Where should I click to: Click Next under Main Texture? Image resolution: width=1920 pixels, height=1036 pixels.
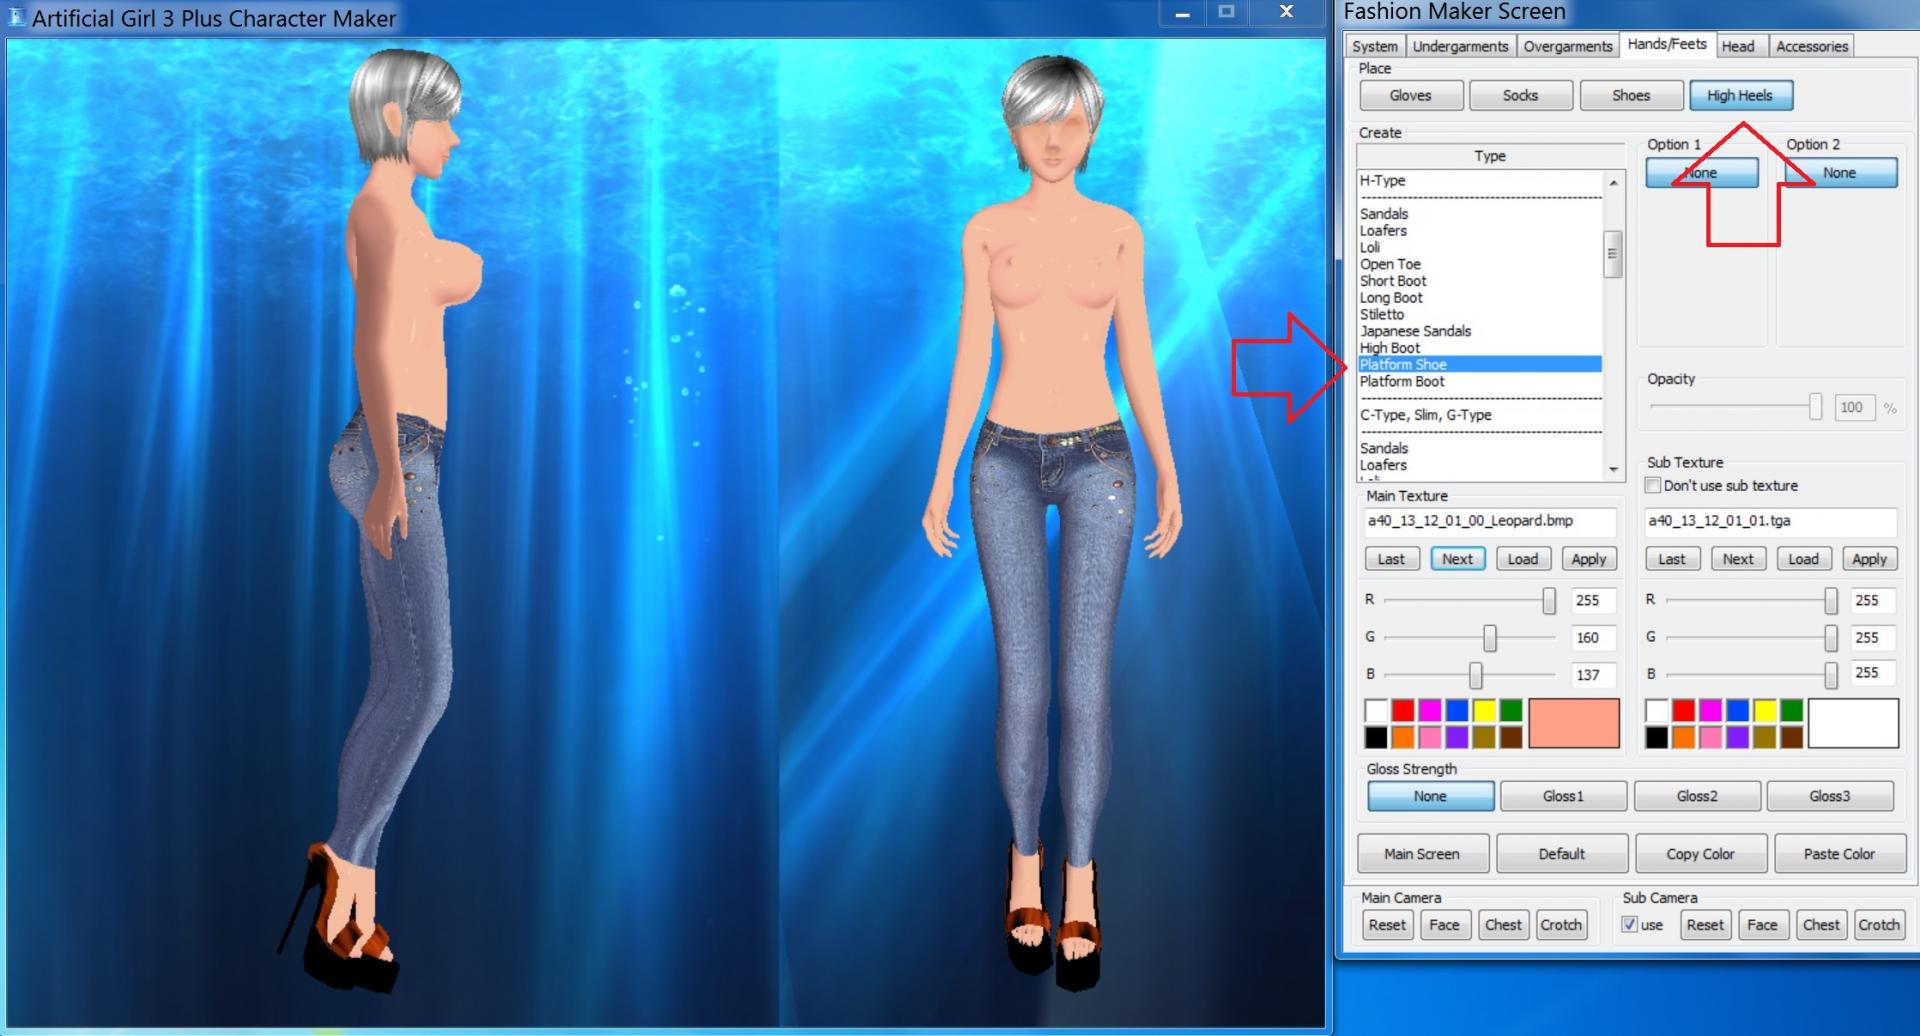(x=1457, y=559)
